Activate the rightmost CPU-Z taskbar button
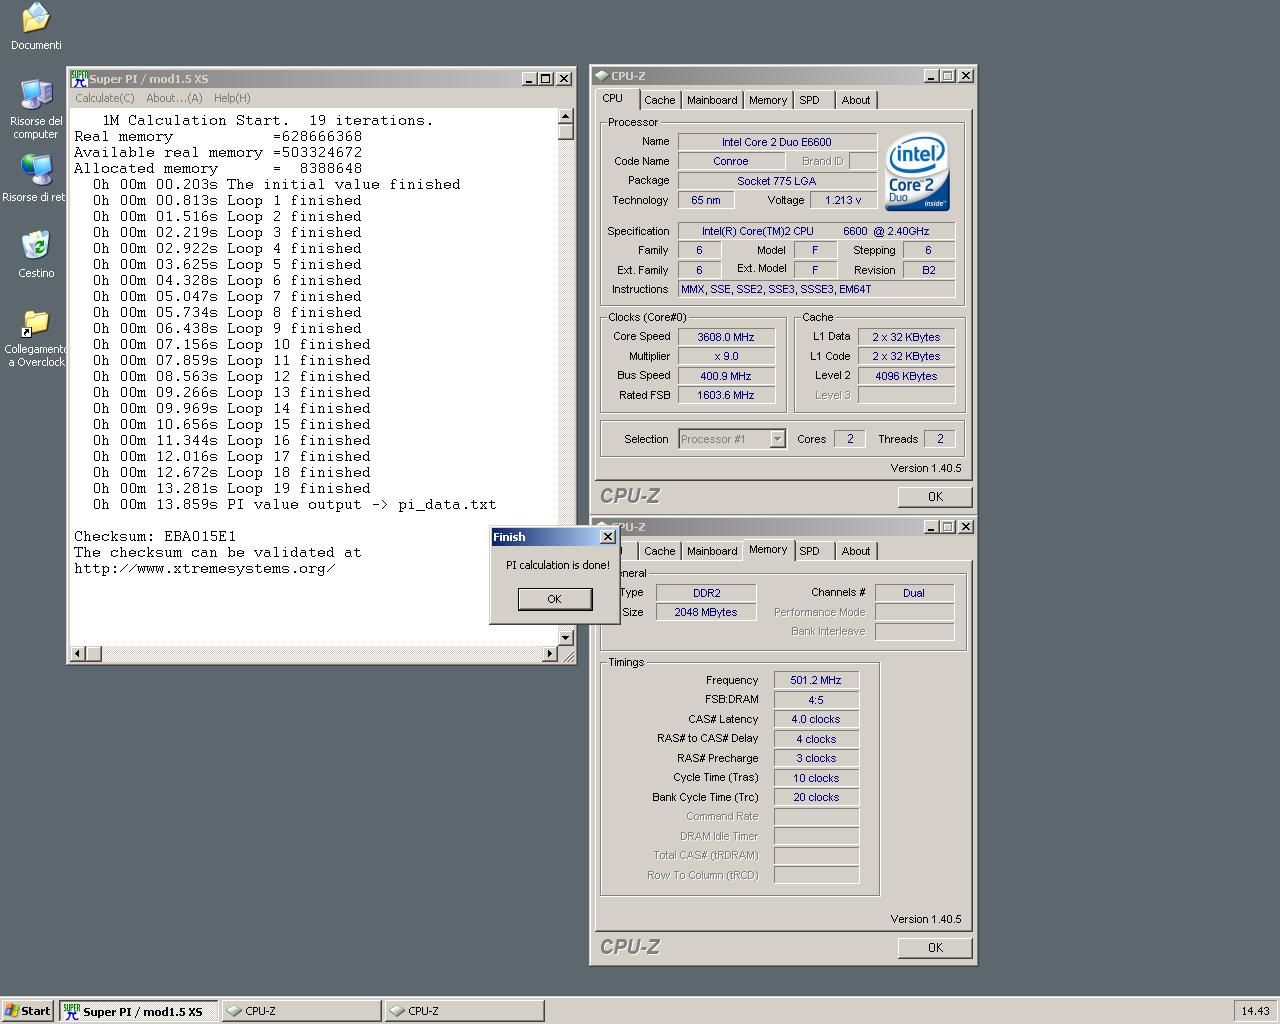This screenshot has width=1280, height=1024. coord(464,1011)
